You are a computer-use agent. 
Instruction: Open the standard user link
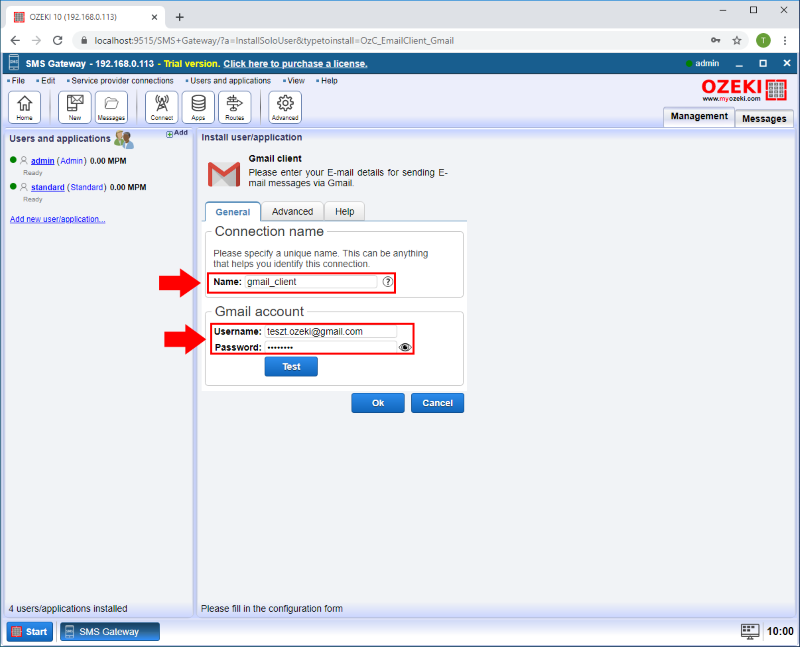pos(47,187)
